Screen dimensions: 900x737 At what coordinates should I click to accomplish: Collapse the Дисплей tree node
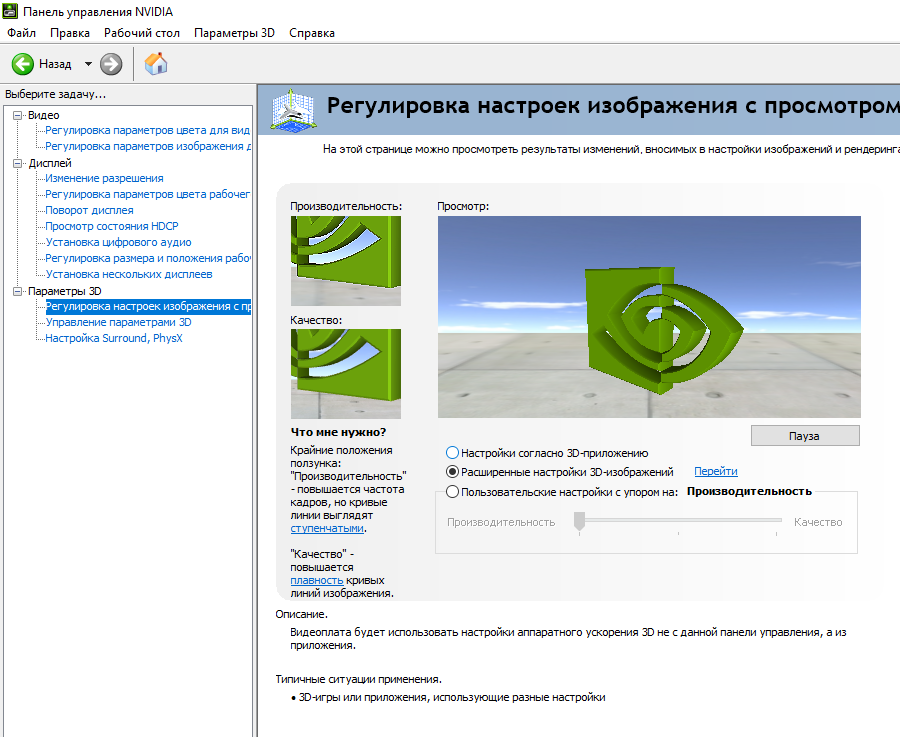(x=18, y=164)
